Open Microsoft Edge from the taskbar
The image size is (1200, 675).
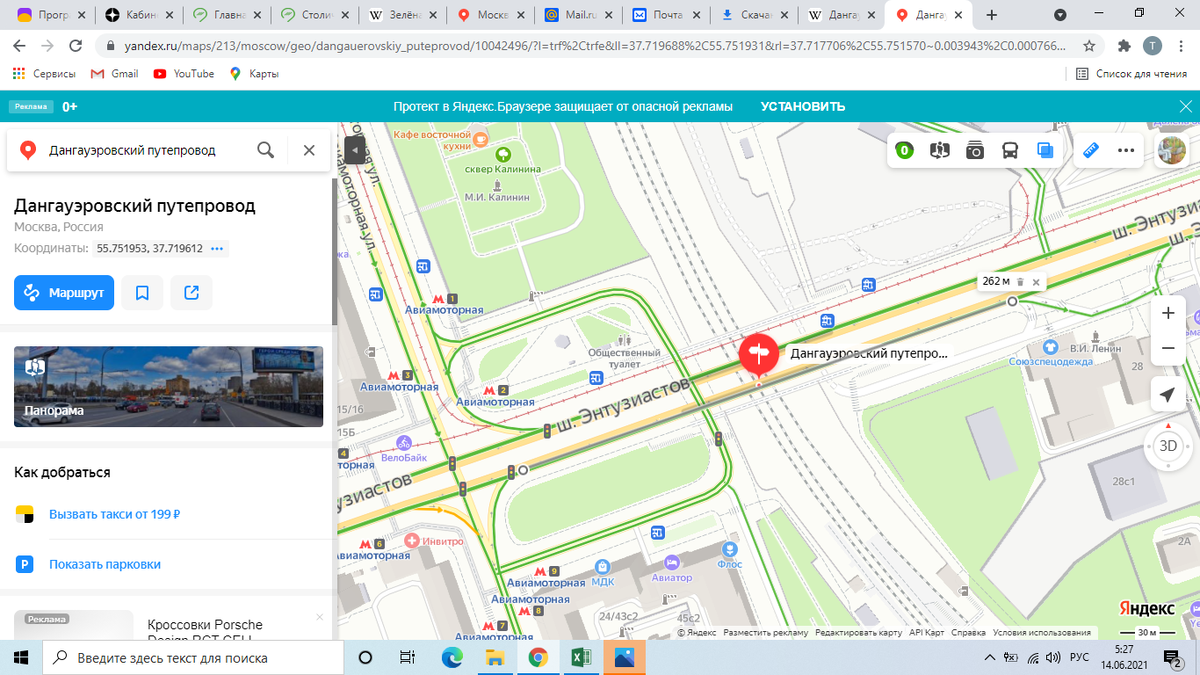pyautogui.click(x=452, y=658)
